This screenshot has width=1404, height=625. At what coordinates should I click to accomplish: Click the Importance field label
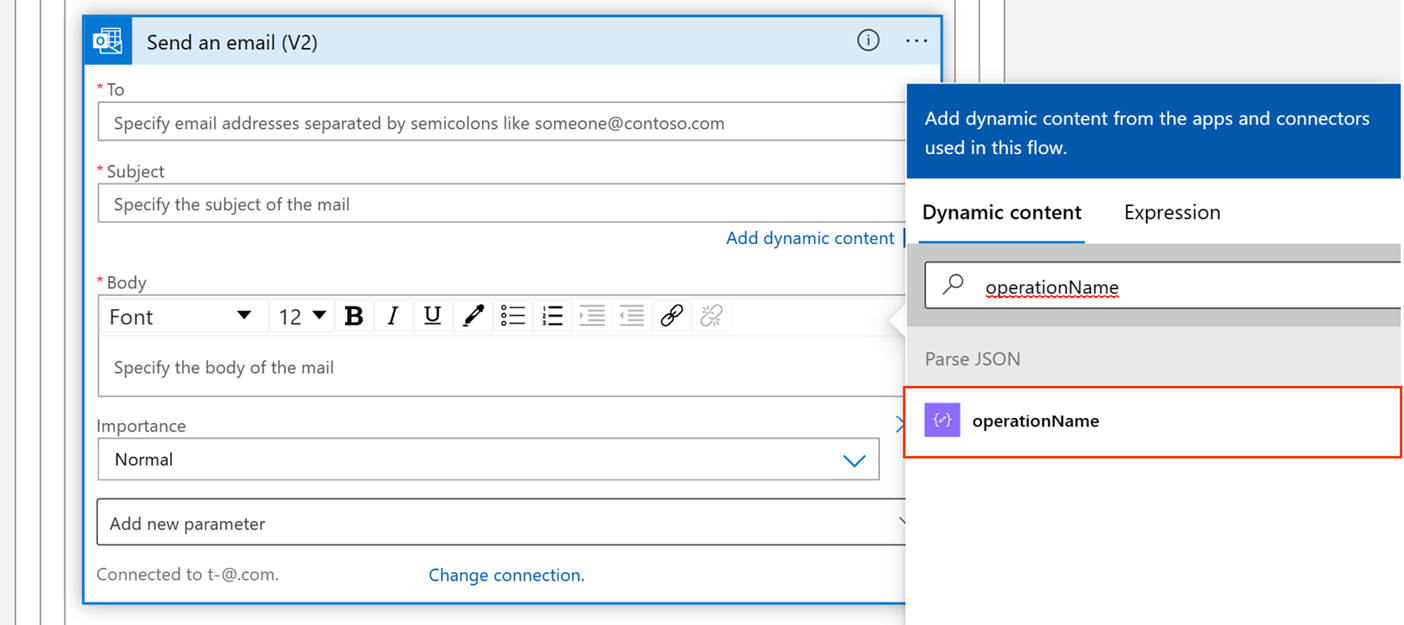(141, 426)
